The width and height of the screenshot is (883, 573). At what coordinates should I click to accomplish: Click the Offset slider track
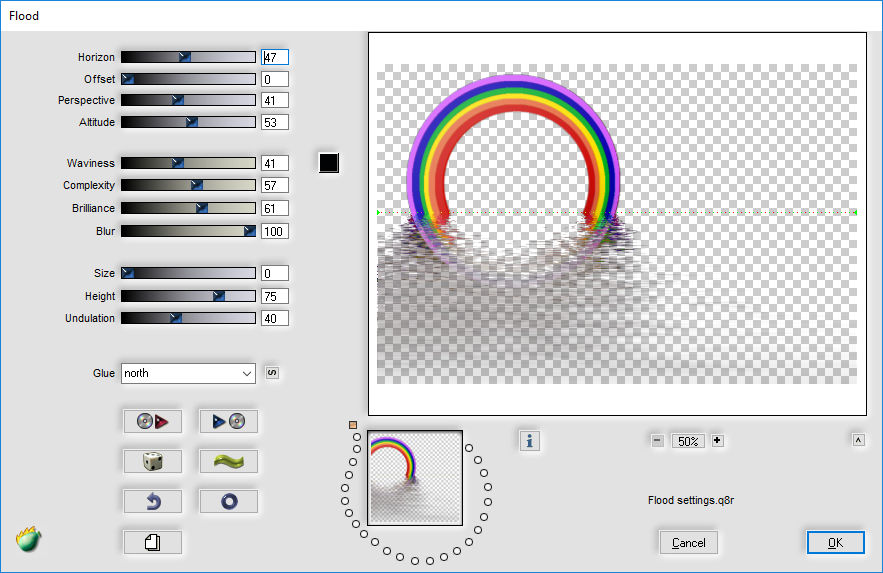coord(188,79)
